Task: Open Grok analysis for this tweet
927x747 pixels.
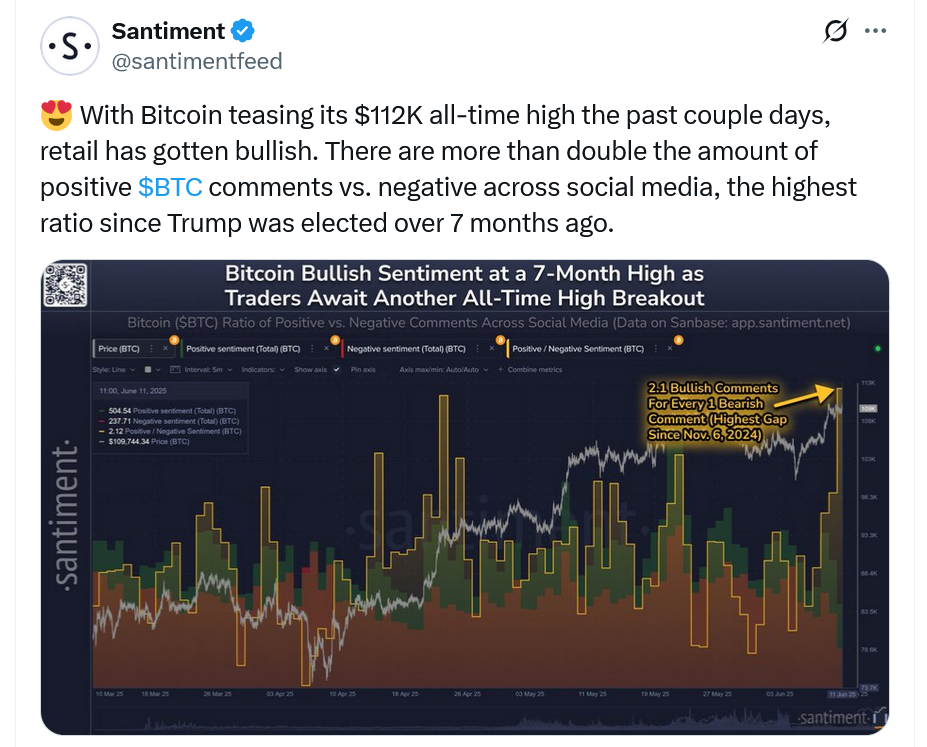Action: pyautogui.click(x=835, y=31)
